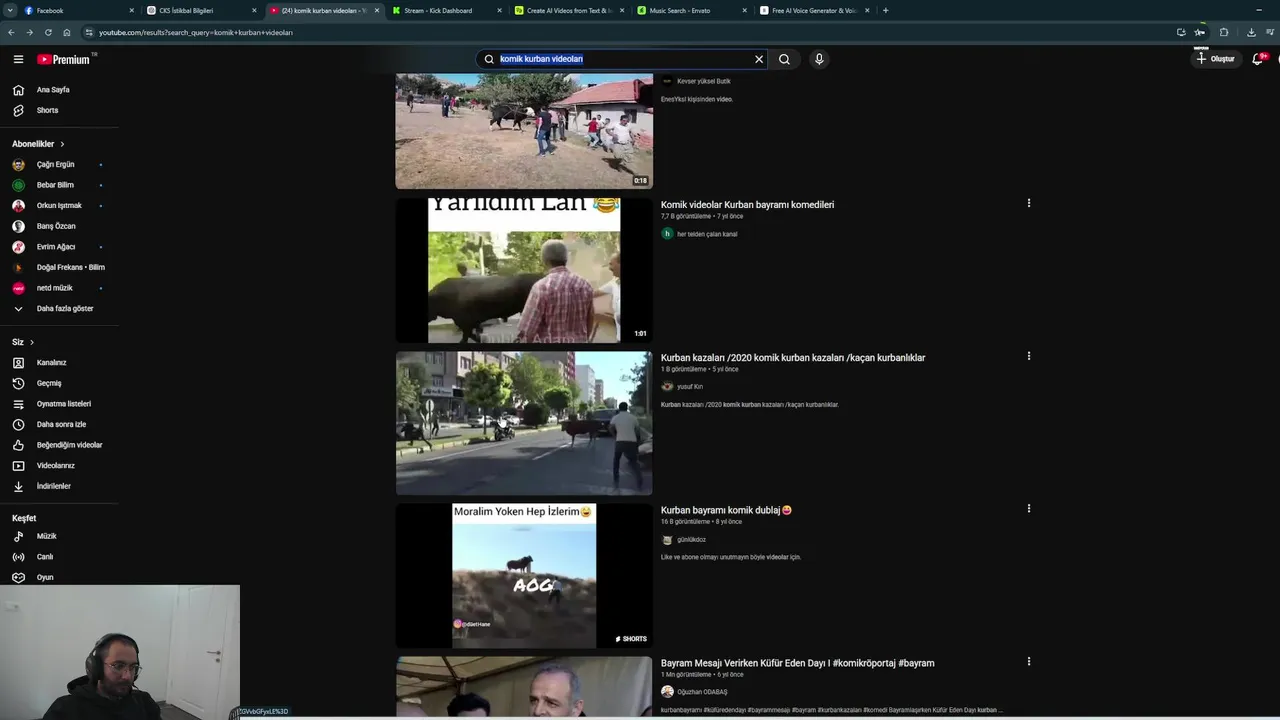Screen dimensions: 1280x720
Task: Clear the search box with X
Action: (x=759, y=59)
